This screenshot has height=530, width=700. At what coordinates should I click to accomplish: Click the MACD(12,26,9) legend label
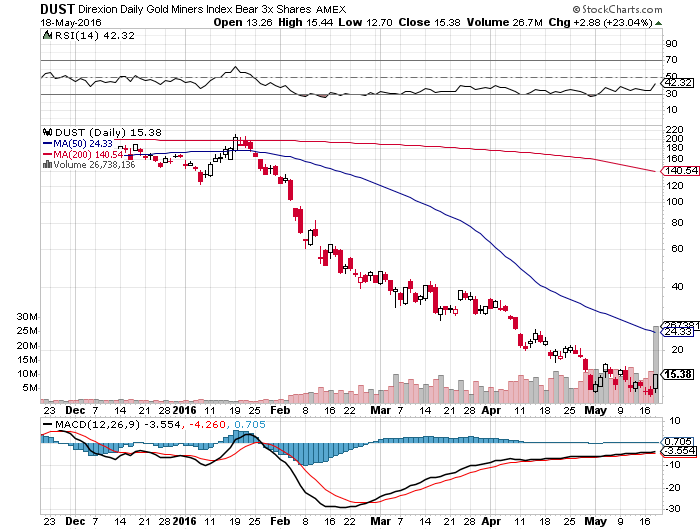(97, 424)
